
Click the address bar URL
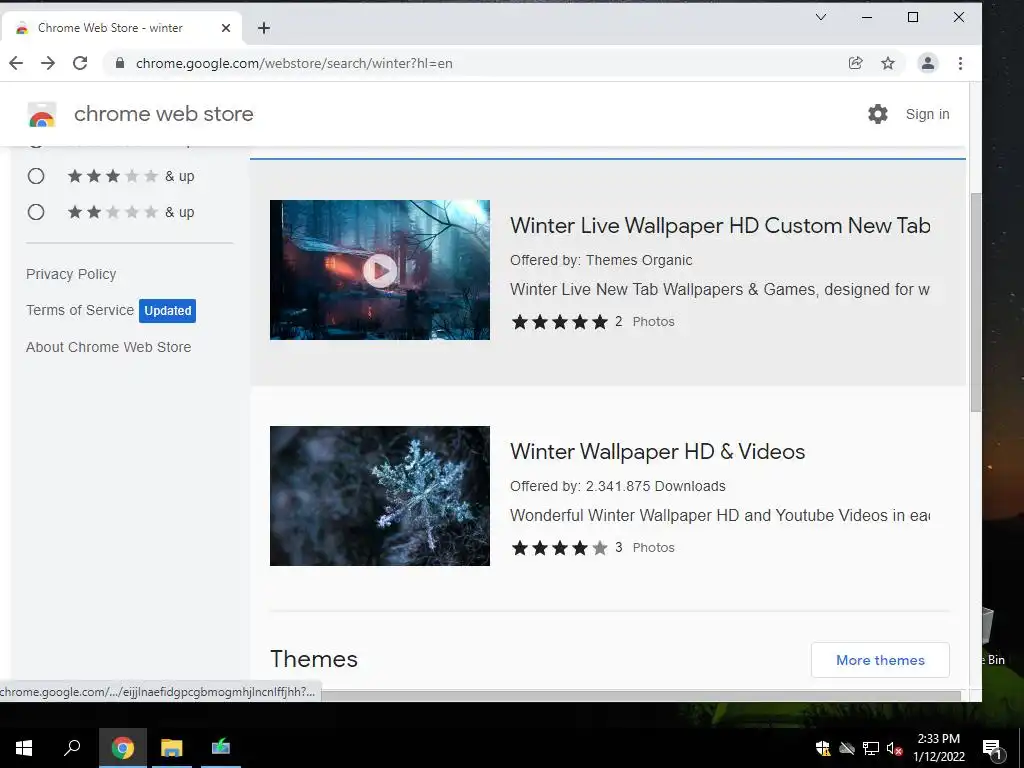(x=294, y=63)
